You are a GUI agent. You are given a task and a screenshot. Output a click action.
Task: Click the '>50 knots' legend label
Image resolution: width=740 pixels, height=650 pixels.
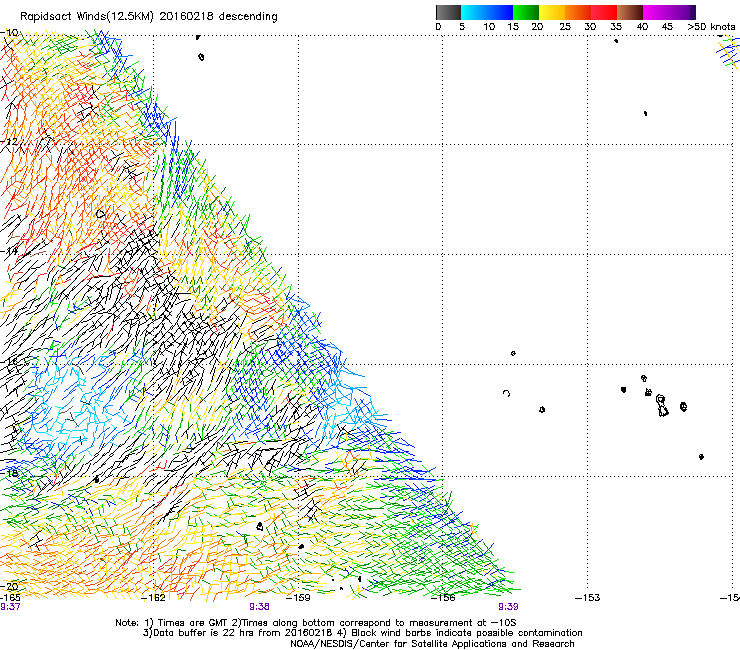[711, 27]
